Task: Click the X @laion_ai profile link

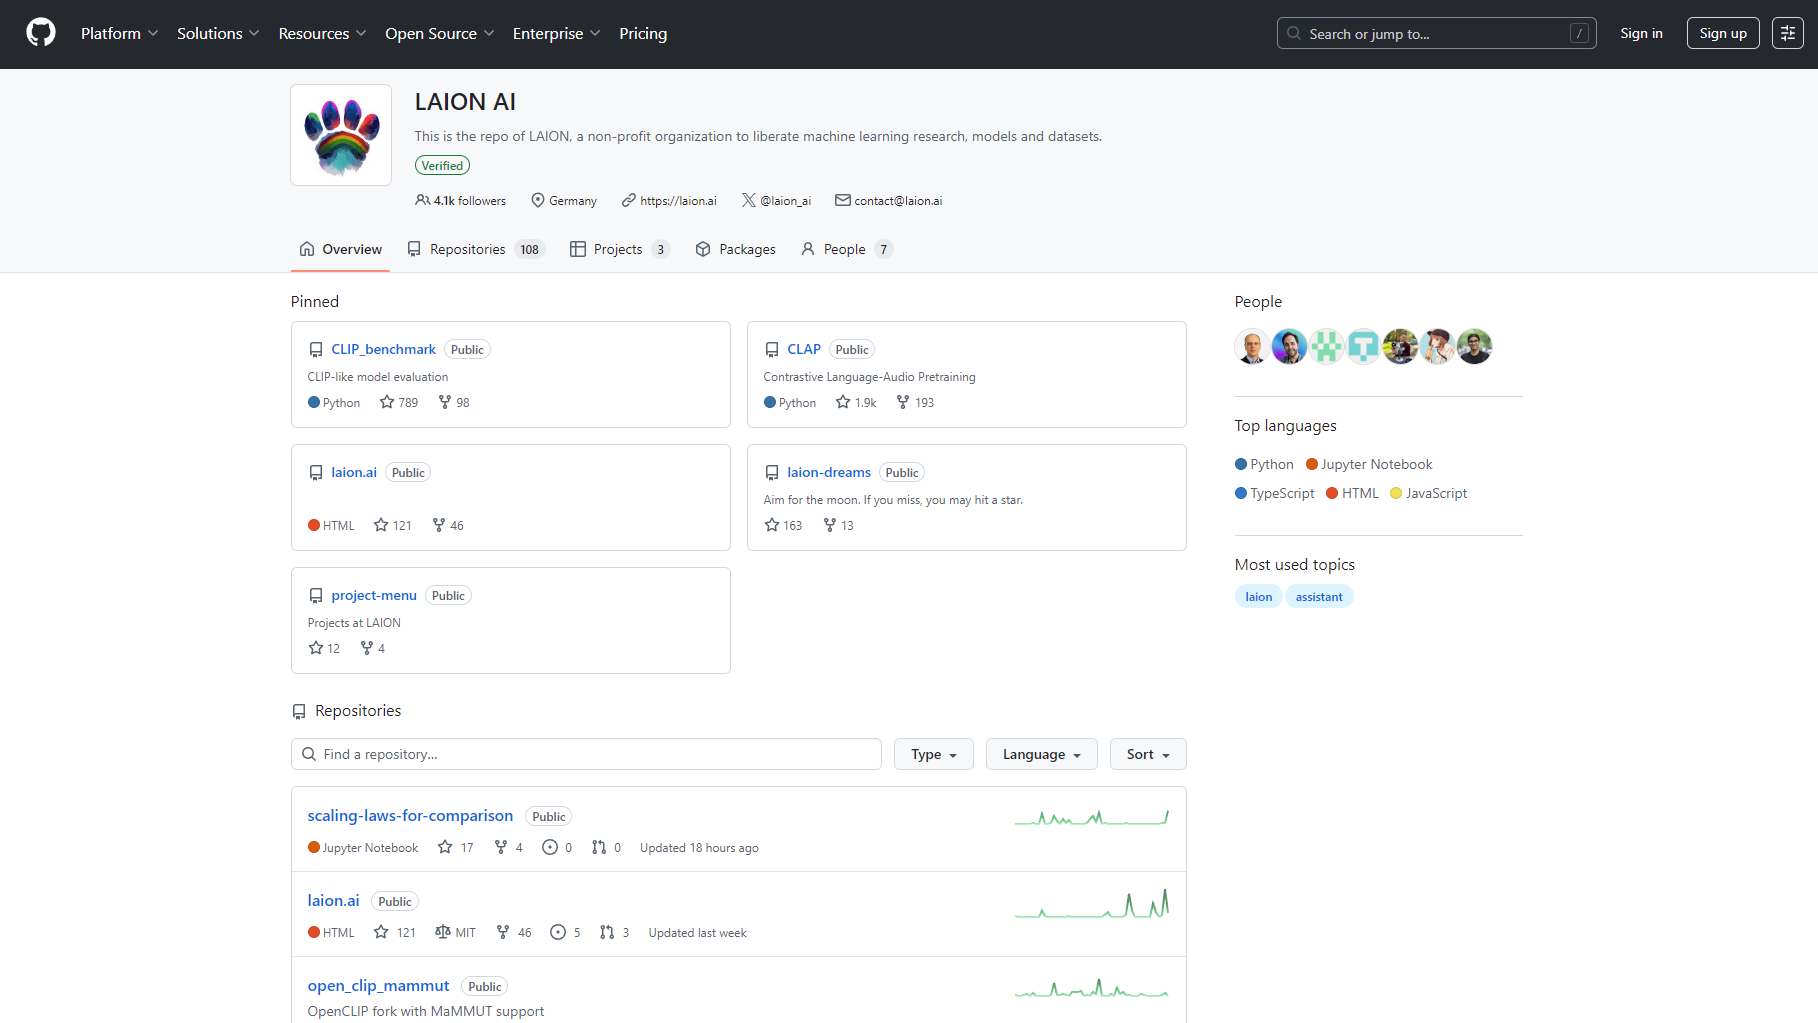Action: pos(776,200)
